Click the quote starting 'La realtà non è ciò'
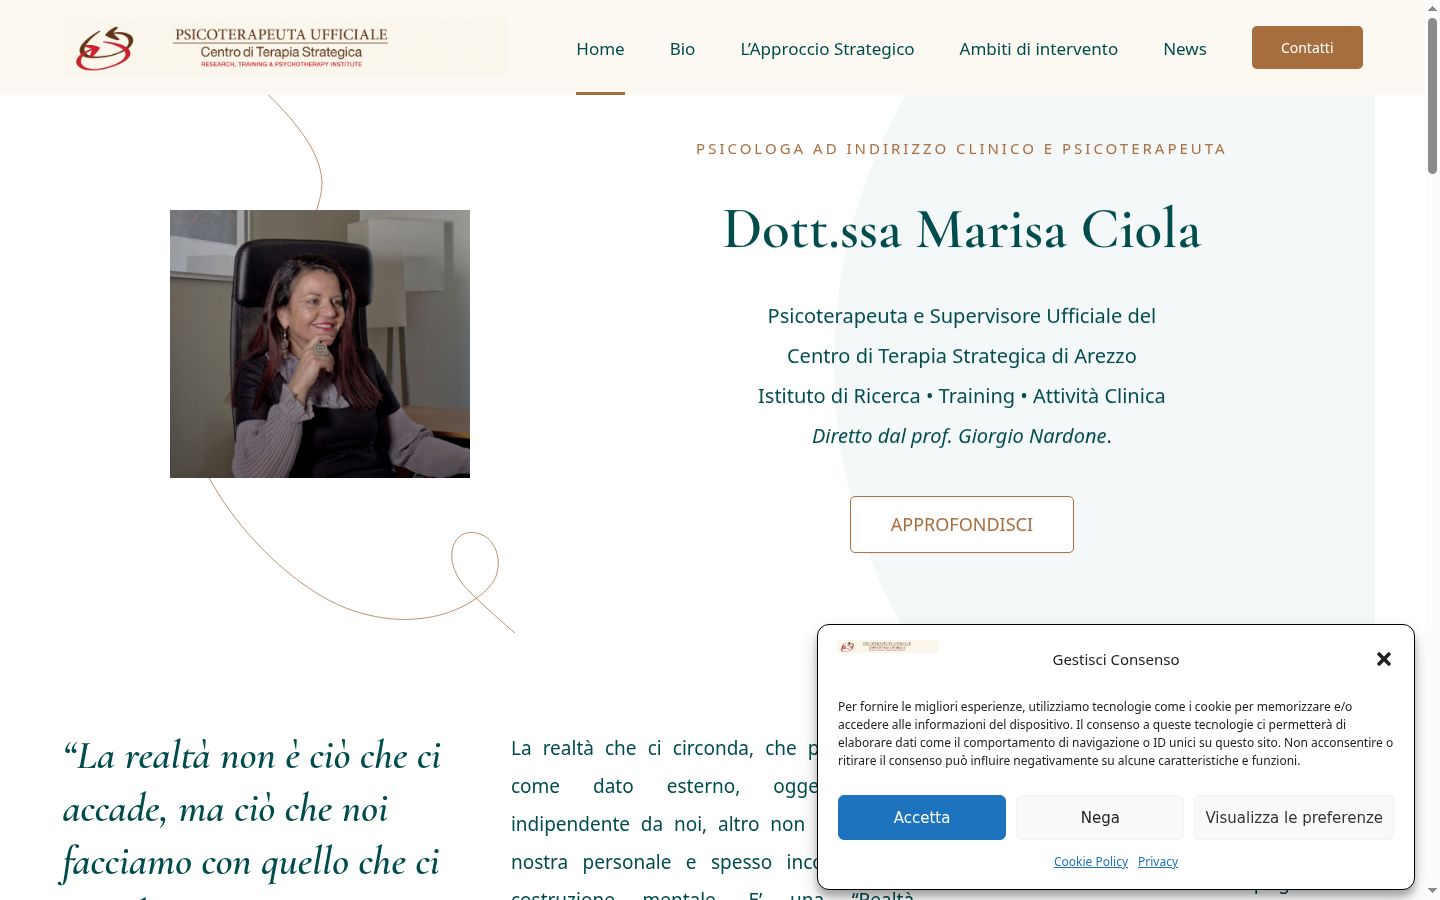 [252, 818]
